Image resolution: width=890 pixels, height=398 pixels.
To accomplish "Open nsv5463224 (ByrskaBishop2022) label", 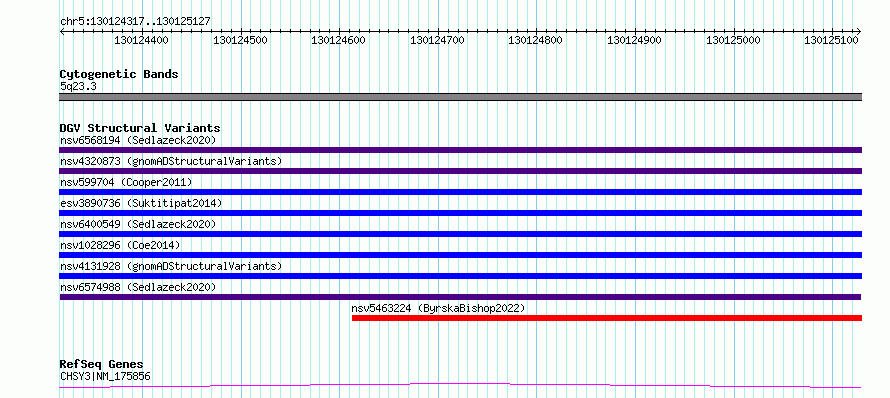I will [438, 308].
